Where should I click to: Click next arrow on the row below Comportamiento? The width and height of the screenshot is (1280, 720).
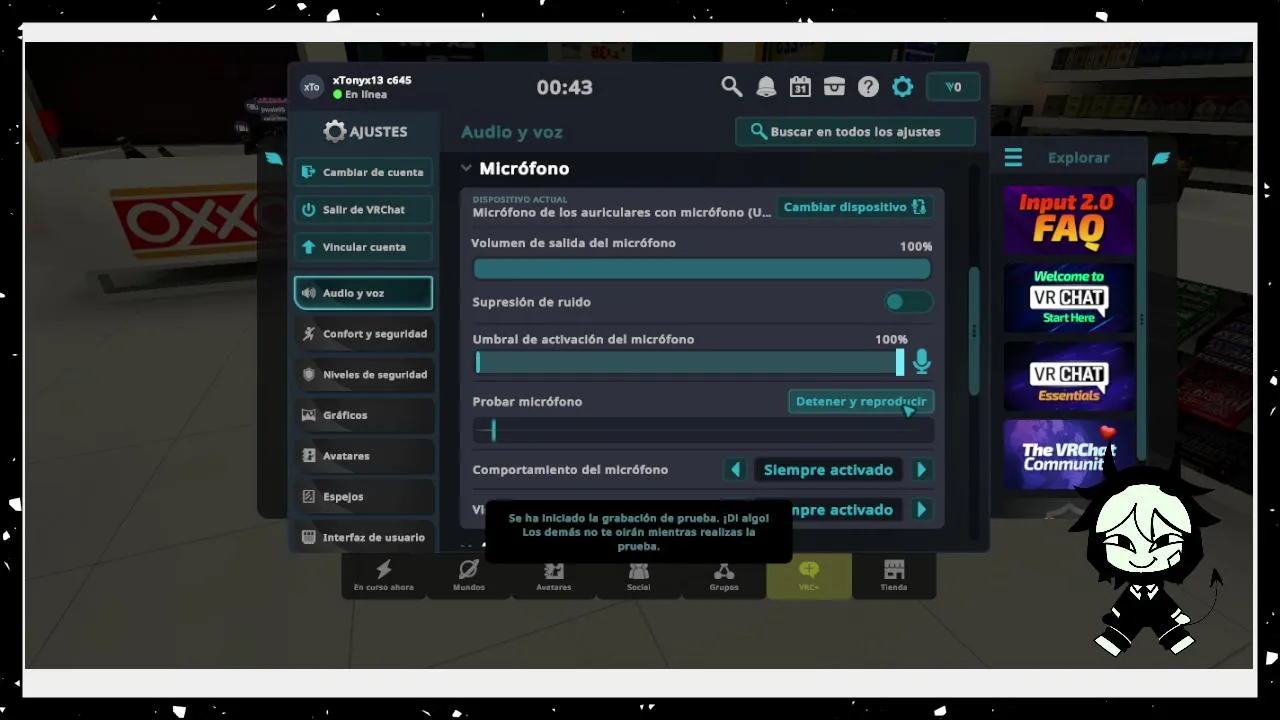click(921, 510)
